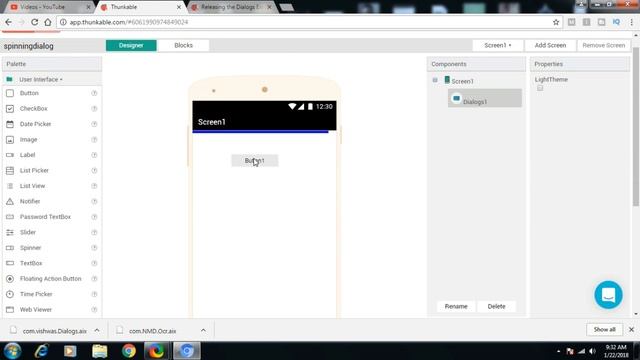The width and height of the screenshot is (640, 360).
Task: Select Image component in palette
Action: click(28, 140)
